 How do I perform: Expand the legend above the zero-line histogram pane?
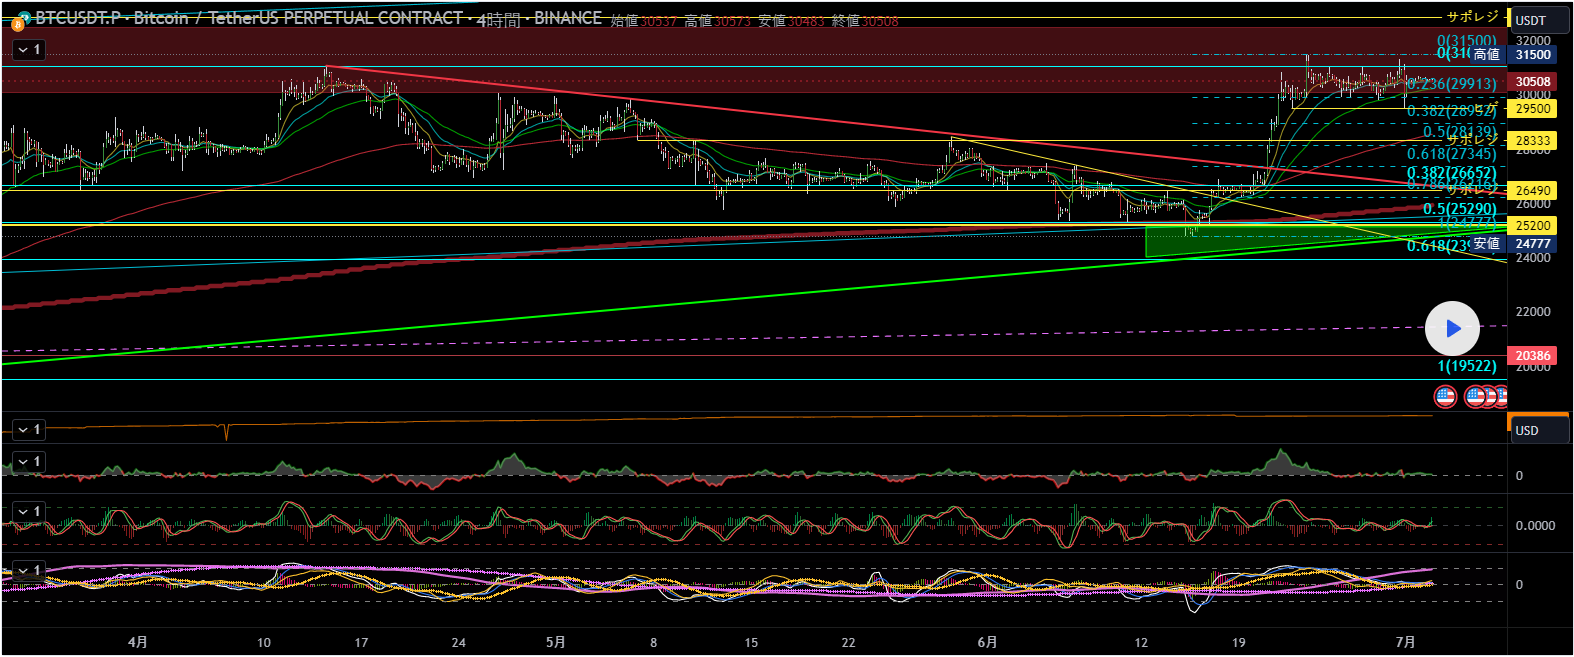tap(22, 461)
